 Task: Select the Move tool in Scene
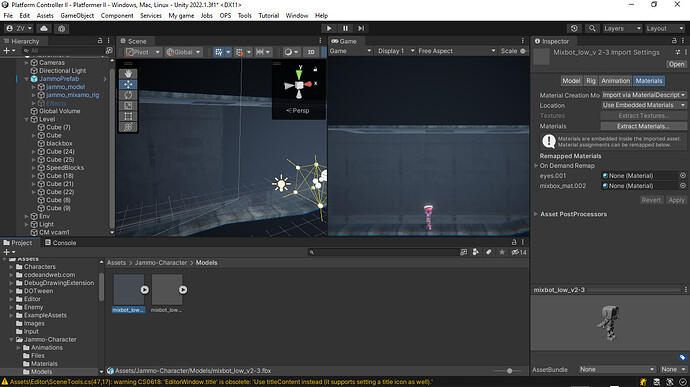tap(128, 84)
